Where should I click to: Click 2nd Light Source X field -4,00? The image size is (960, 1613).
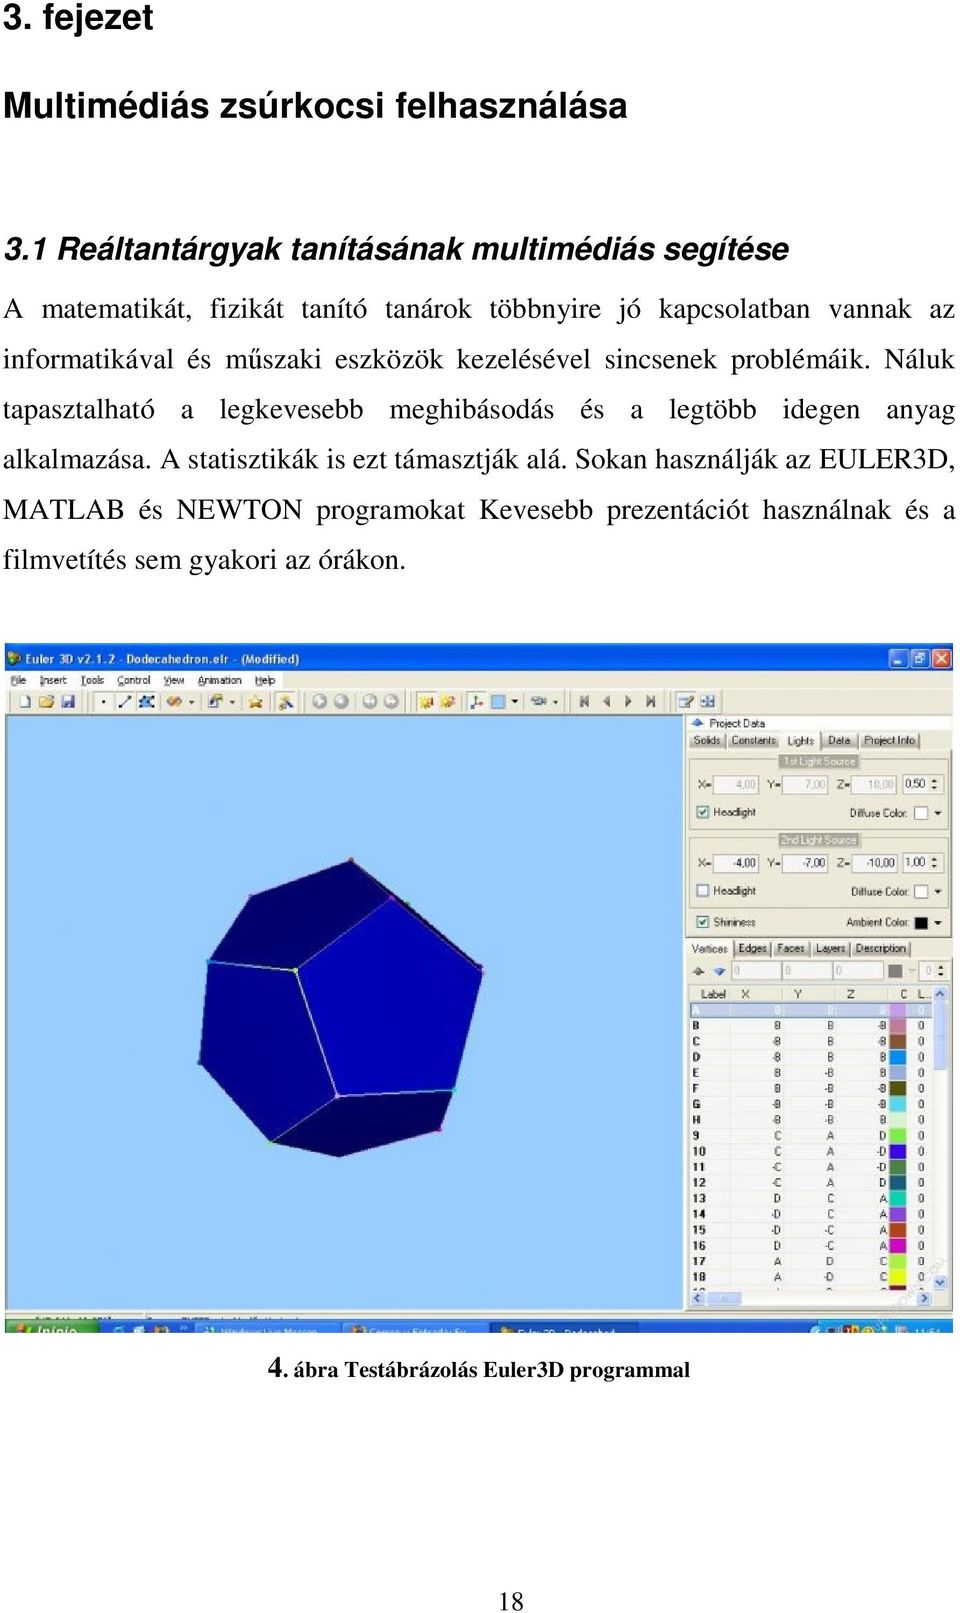736,863
